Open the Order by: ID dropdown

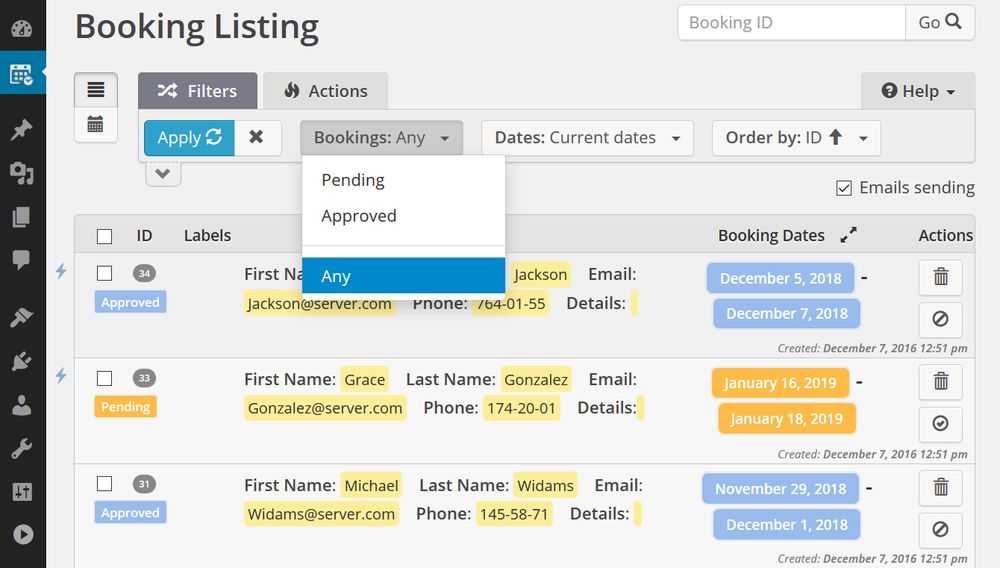click(796, 138)
